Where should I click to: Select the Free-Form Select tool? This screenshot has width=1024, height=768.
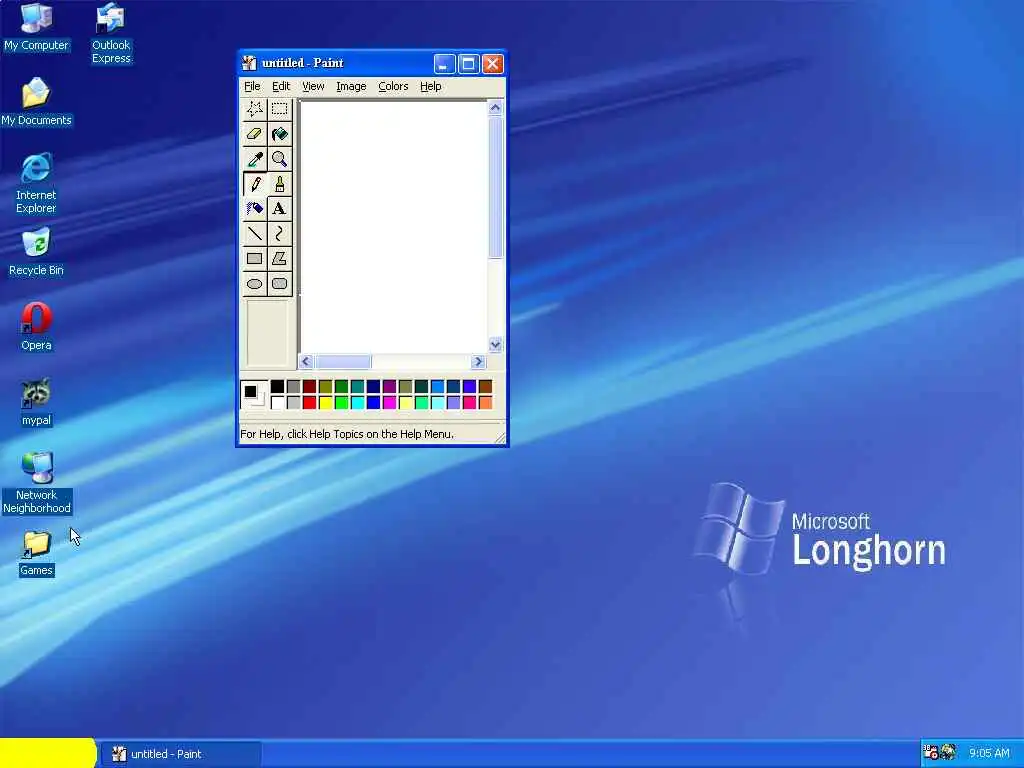click(x=255, y=109)
